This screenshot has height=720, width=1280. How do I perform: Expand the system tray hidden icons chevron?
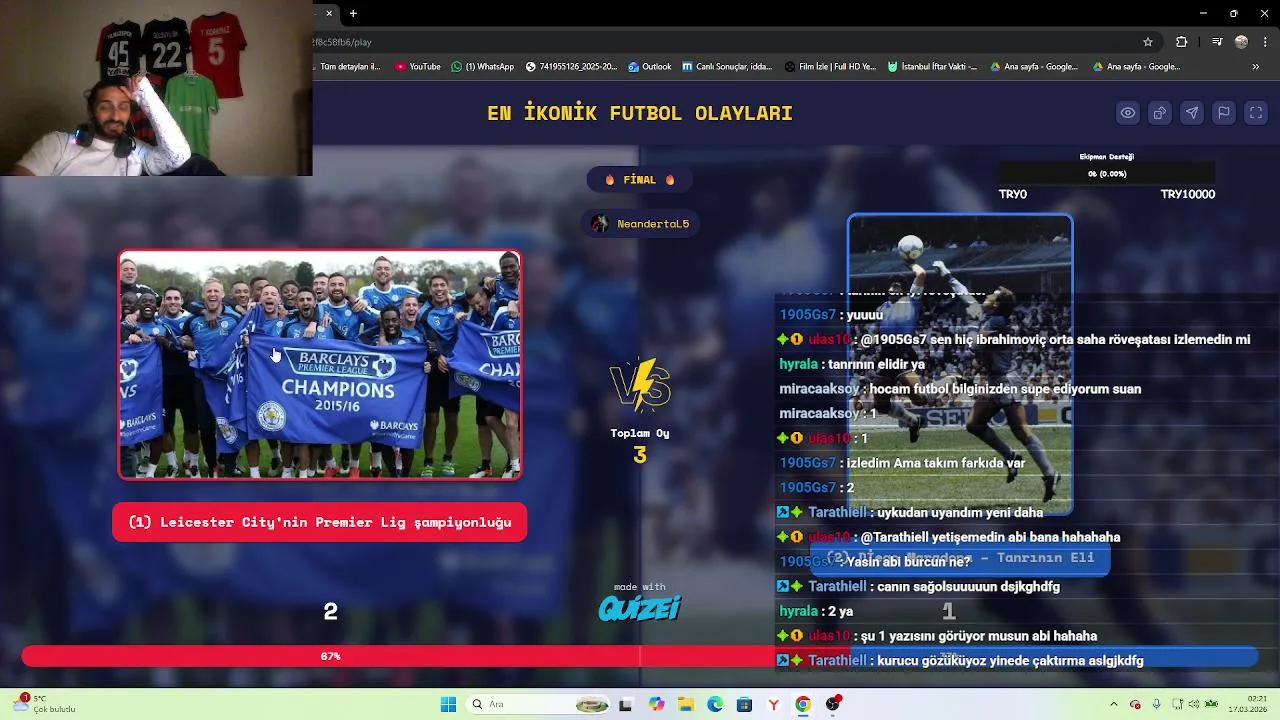[1116, 705]
